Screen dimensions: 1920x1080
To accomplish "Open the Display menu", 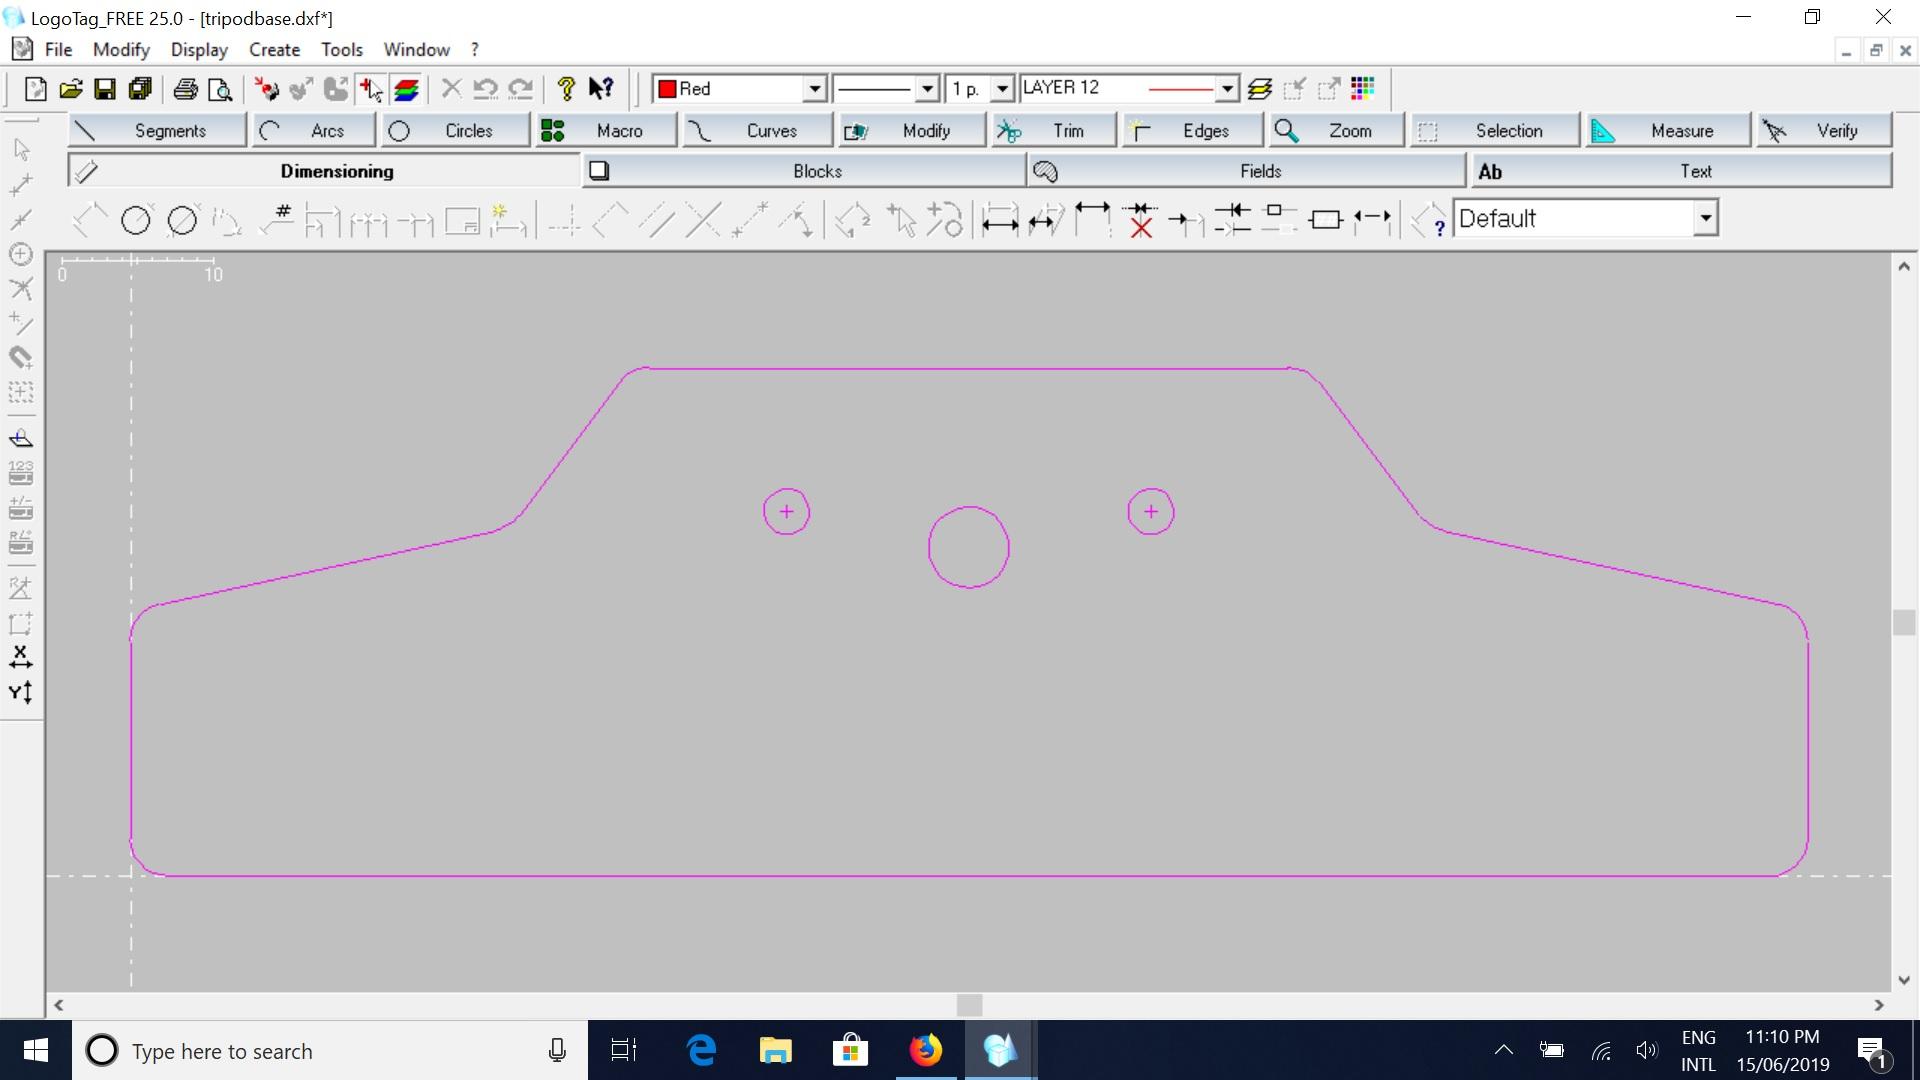I will tap(199, 49).
